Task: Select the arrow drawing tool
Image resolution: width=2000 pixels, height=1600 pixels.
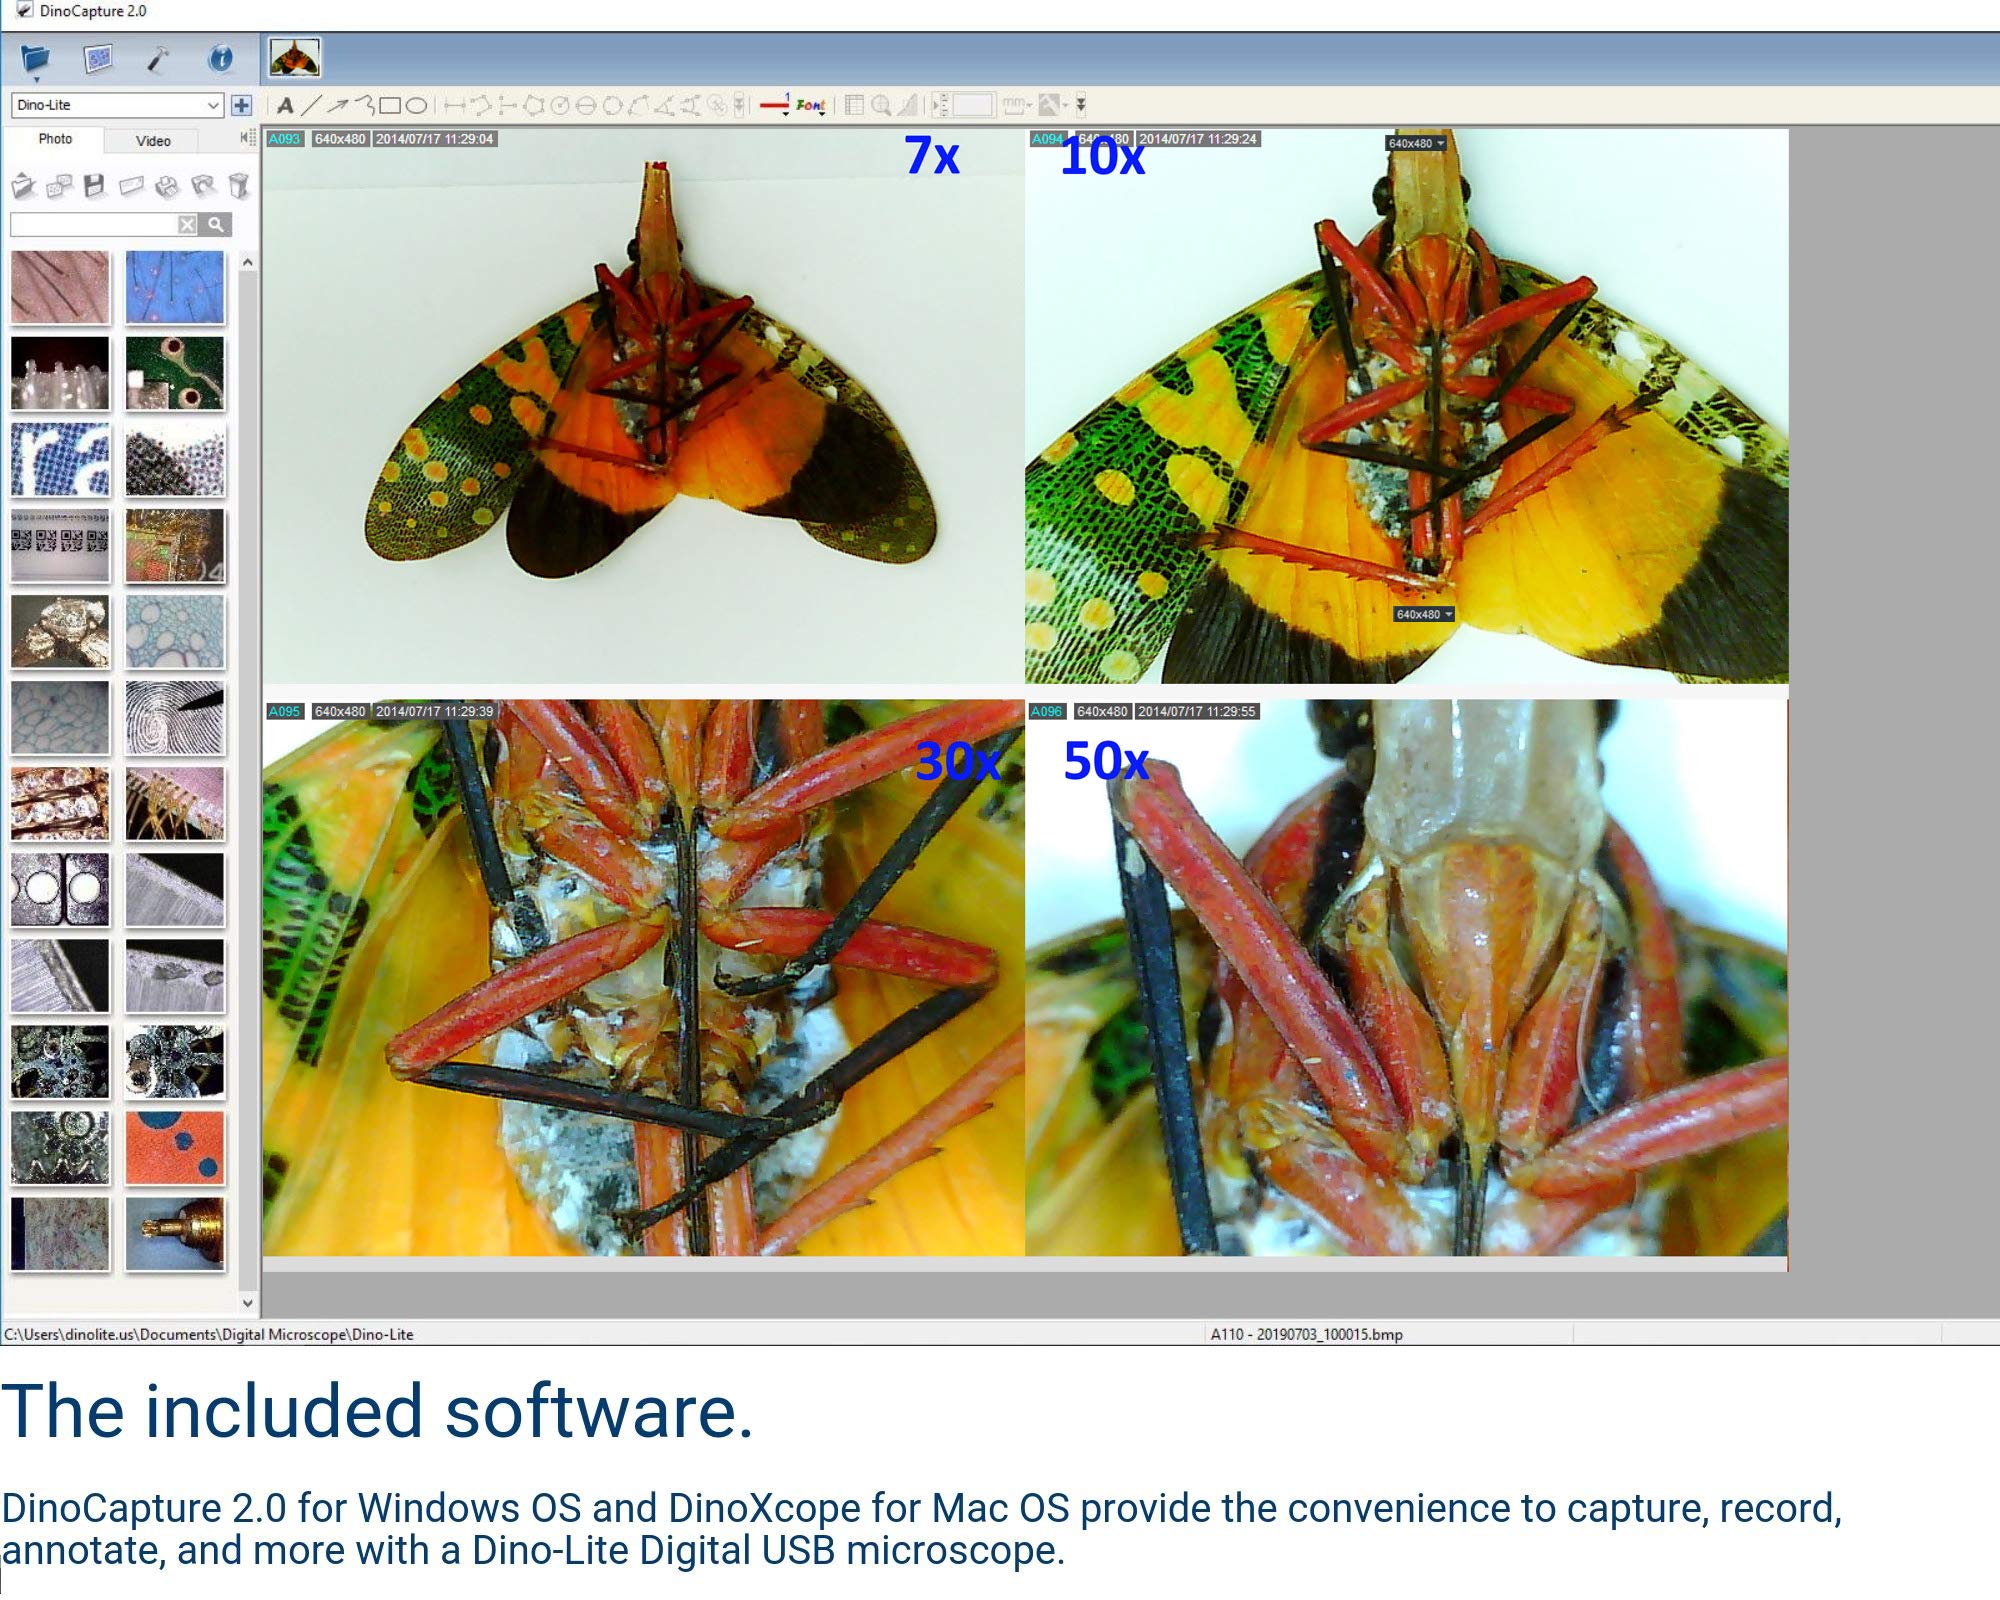Action: 338,105
